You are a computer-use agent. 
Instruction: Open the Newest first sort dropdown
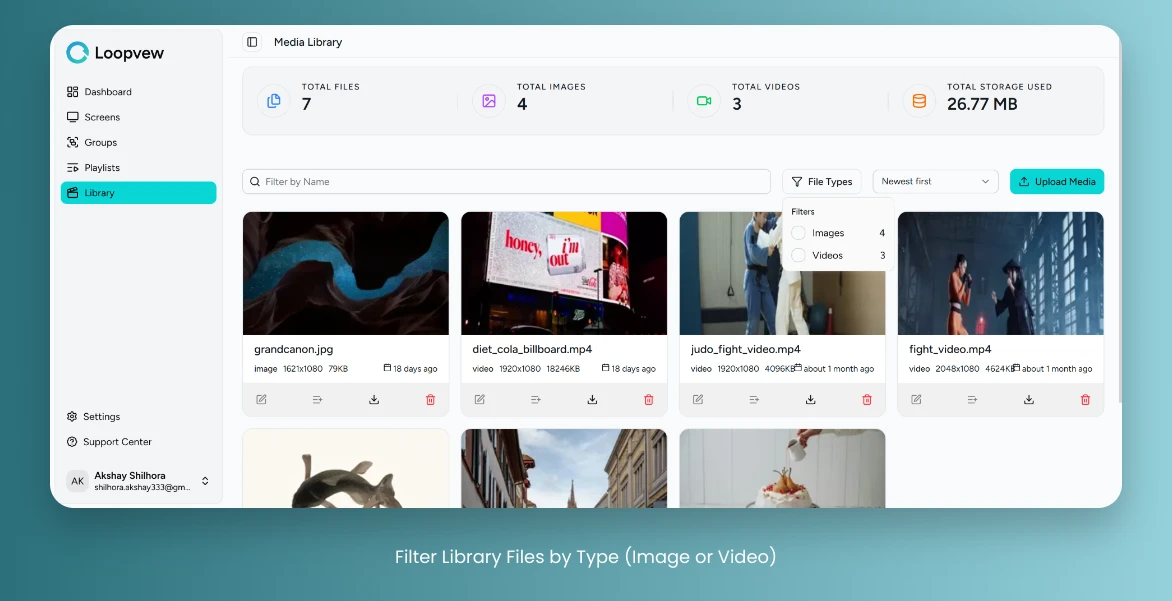point(935,182)
